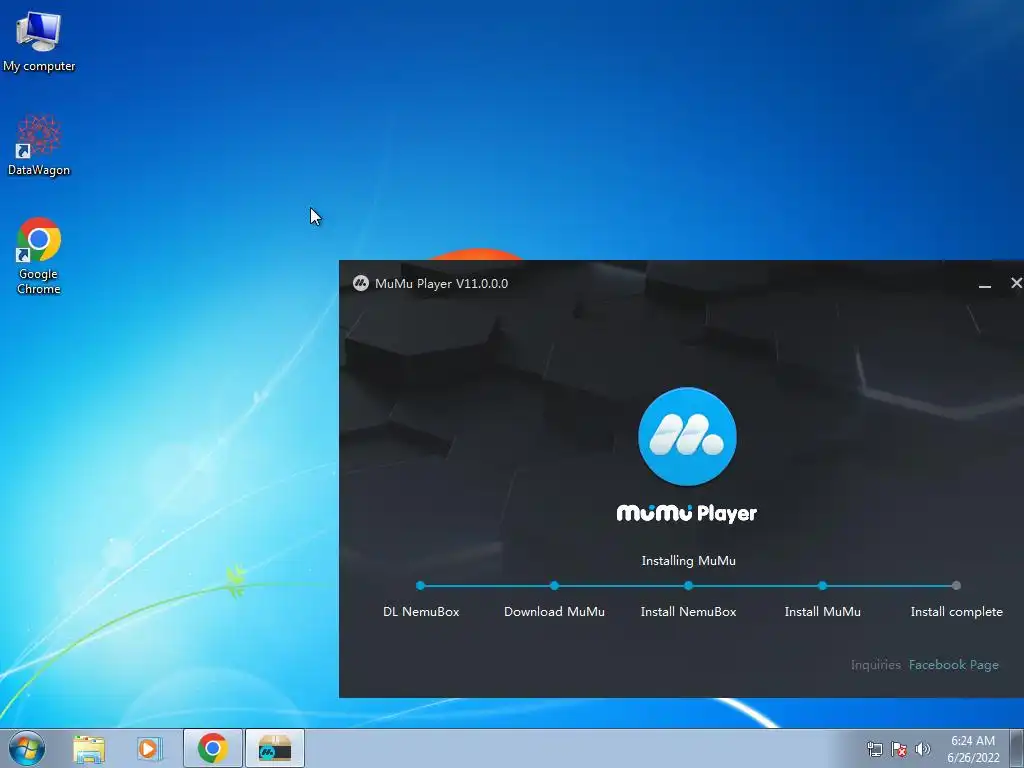Click the Install MuMu step marker
The image size is (1024, 768).
pos(822,586)
